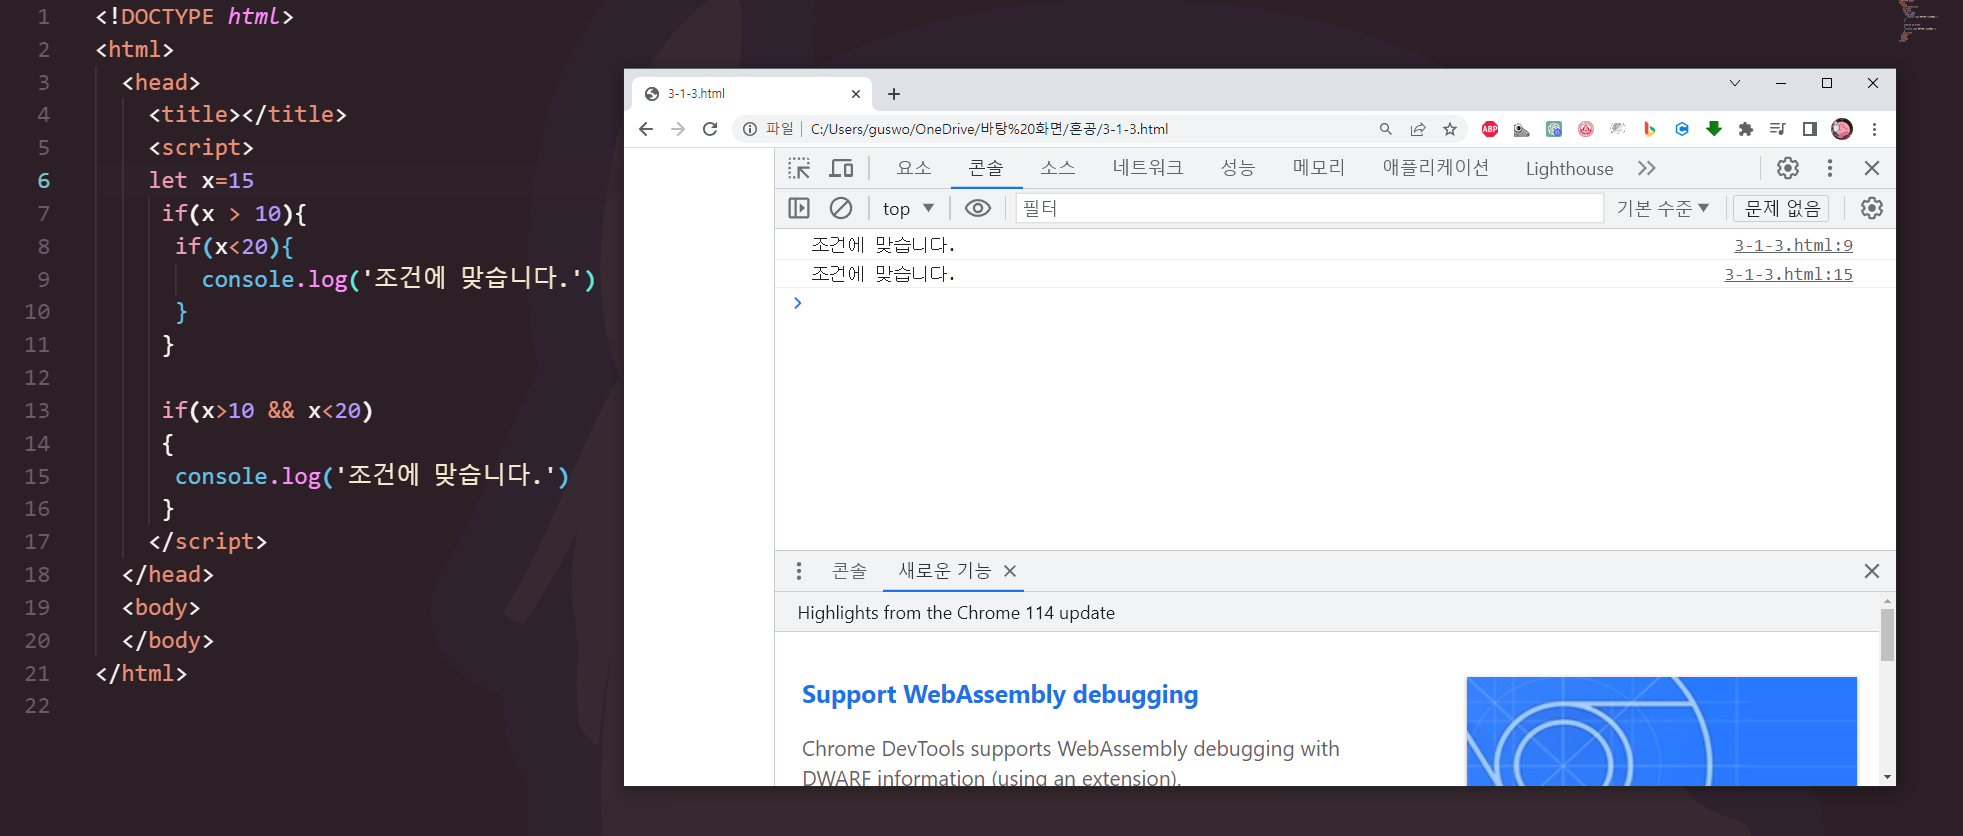Screen dimensions: 1963x836
Task: Open source link 3-1-3.html:9
Action: pyautogui.click(x=1793, y=245)
